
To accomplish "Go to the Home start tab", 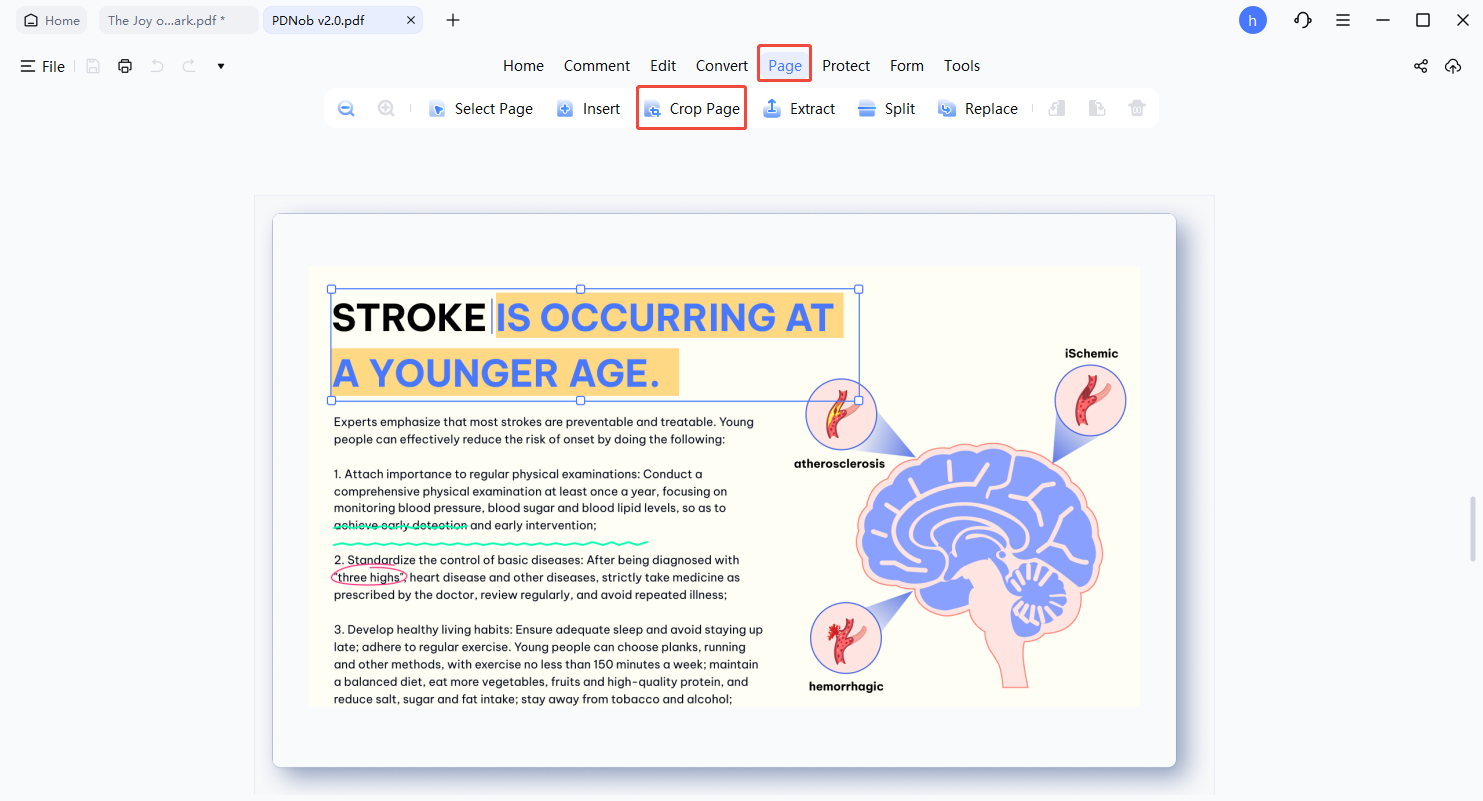I will (x=52, y=20).
